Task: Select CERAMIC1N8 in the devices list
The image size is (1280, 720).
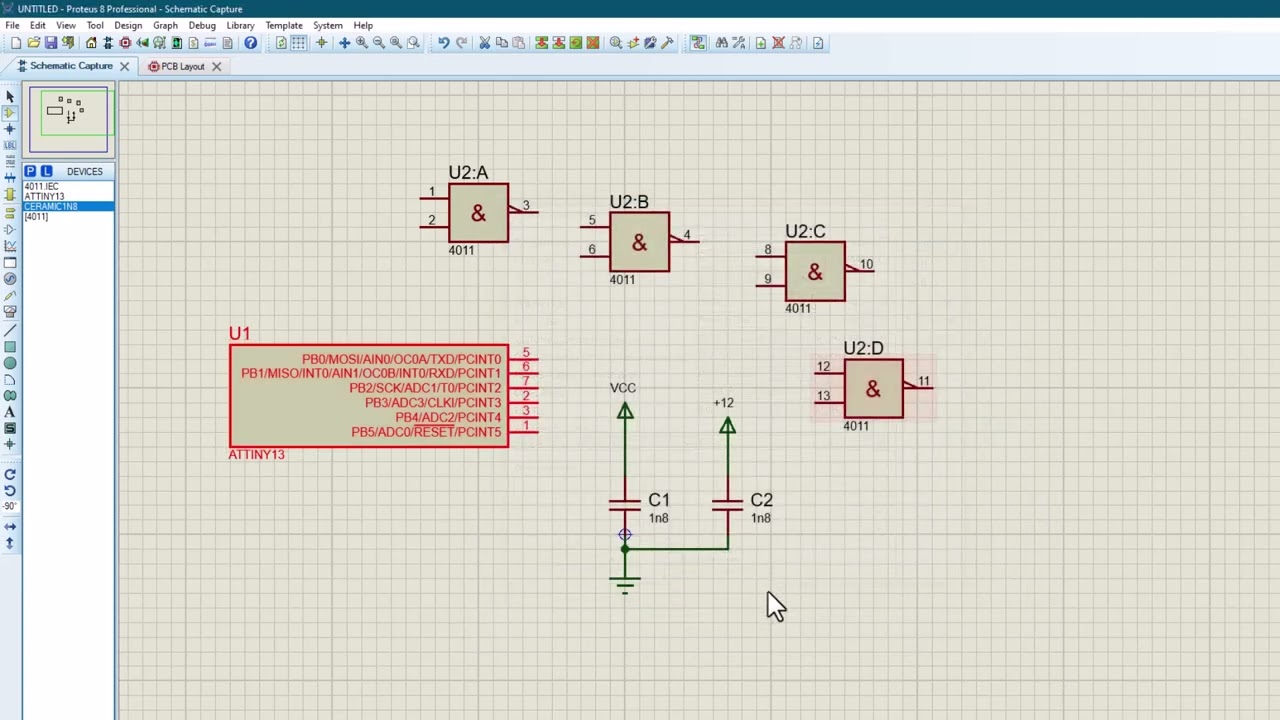Action: (x=68, y=207)
